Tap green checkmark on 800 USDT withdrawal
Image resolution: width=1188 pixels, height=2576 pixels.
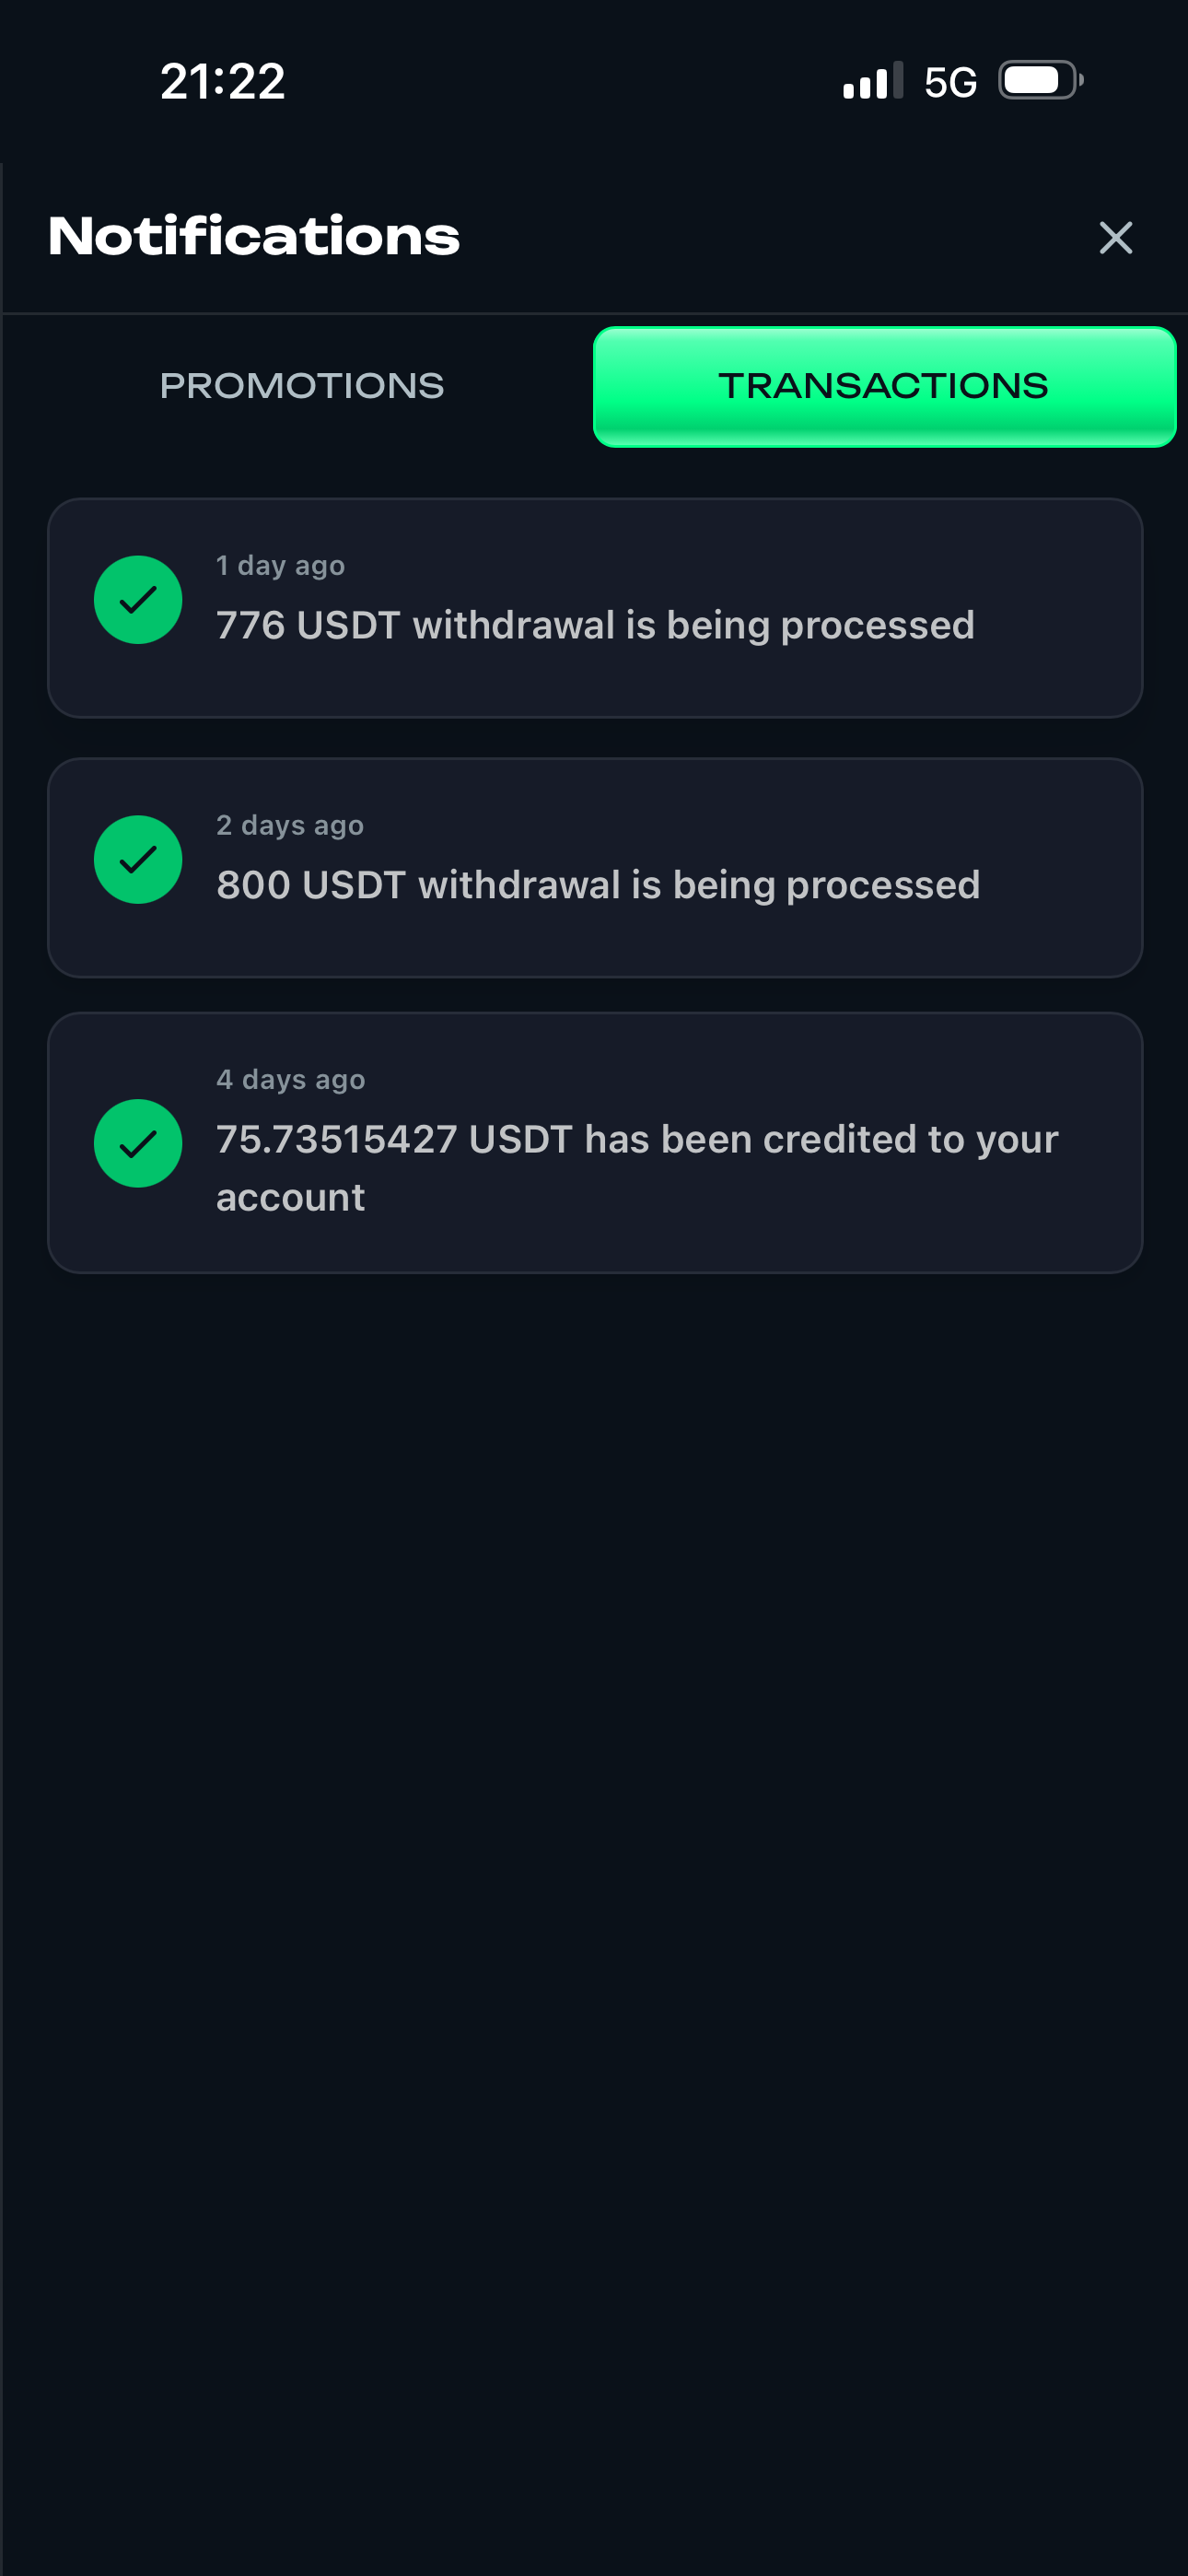(138, 860)
